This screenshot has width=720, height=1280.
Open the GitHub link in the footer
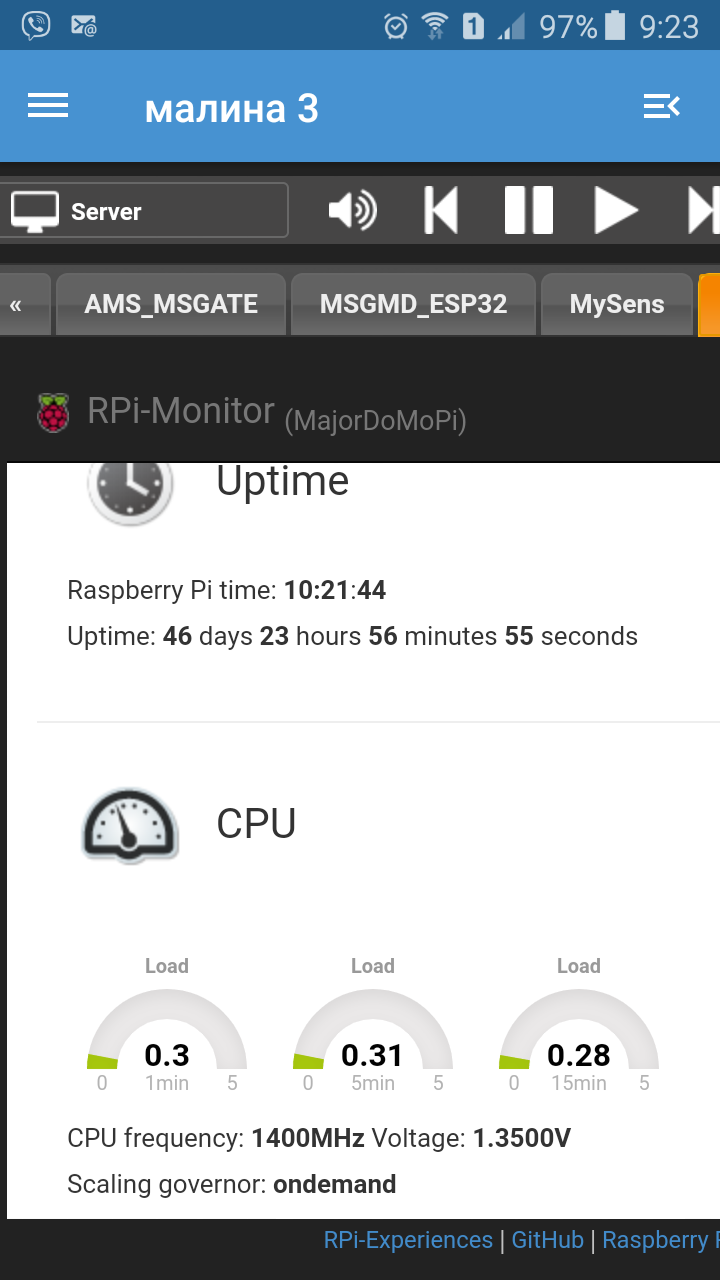point(547,1239)
